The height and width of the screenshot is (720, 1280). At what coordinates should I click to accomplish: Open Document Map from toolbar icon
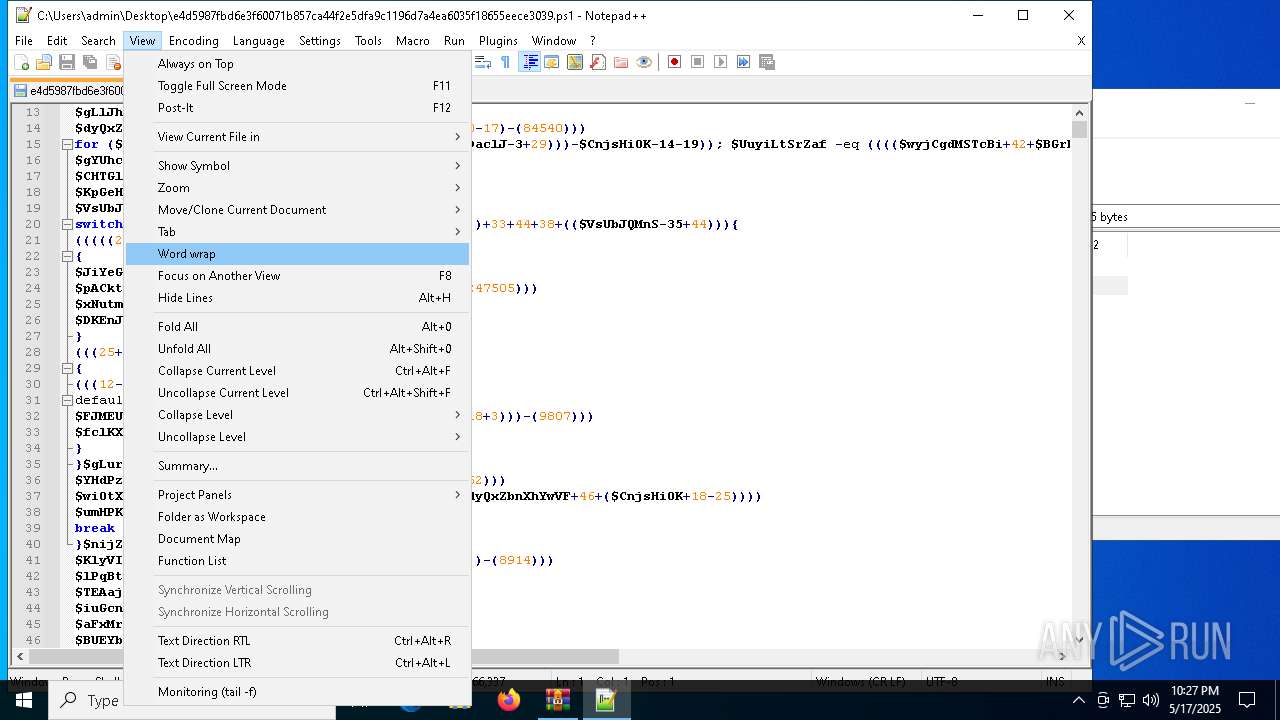575,62
